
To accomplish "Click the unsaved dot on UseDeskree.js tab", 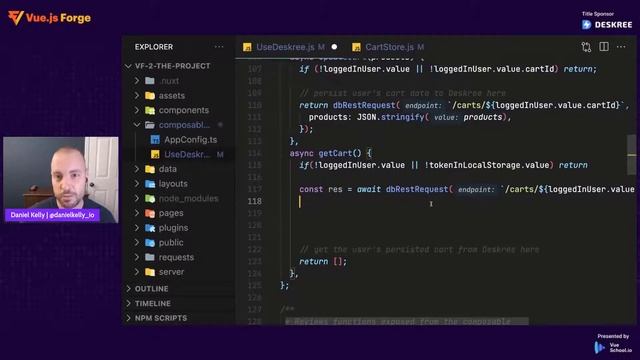I will 334,47.
